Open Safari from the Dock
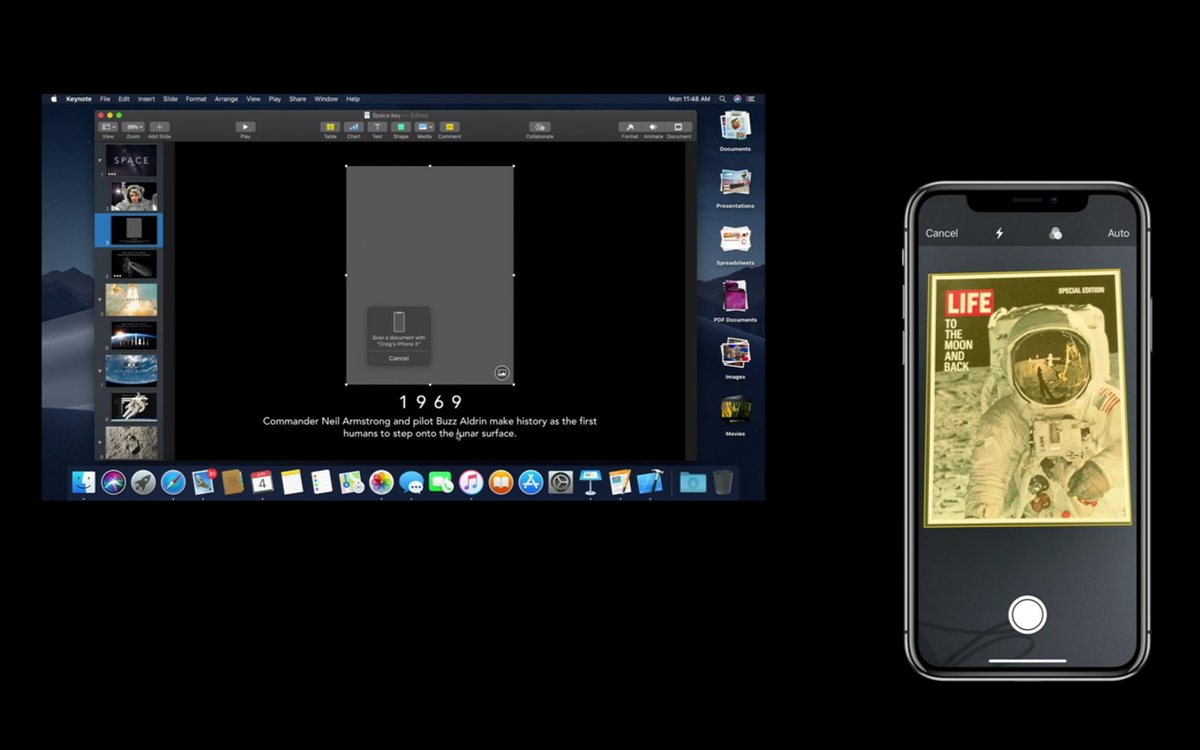 click(x=173, y=482)
